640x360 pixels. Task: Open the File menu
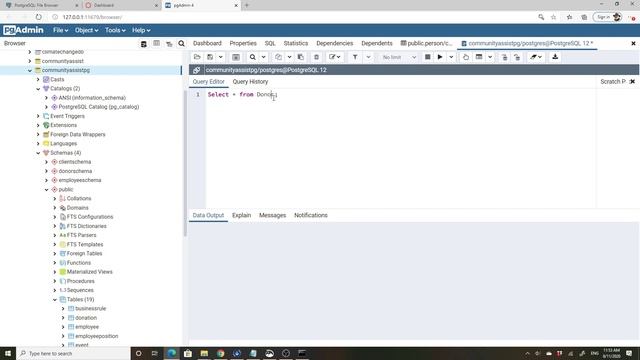click(60, 30)
